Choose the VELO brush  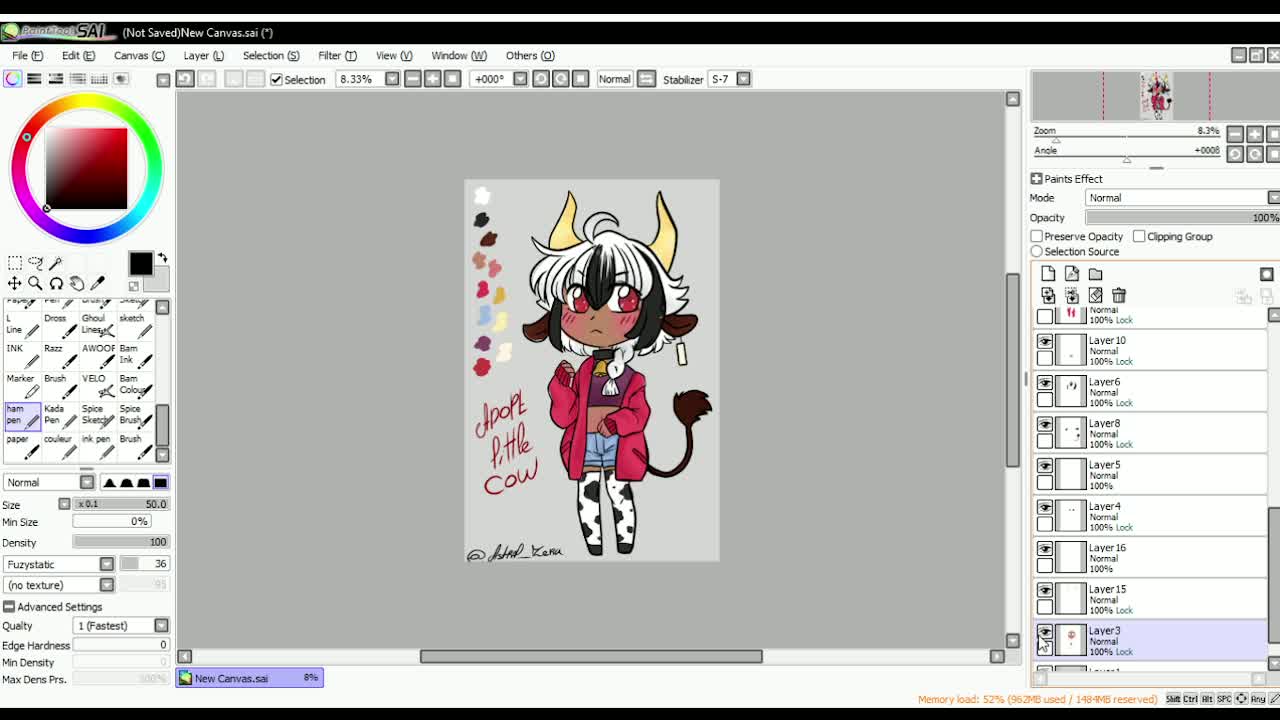[x=99, y=385]
